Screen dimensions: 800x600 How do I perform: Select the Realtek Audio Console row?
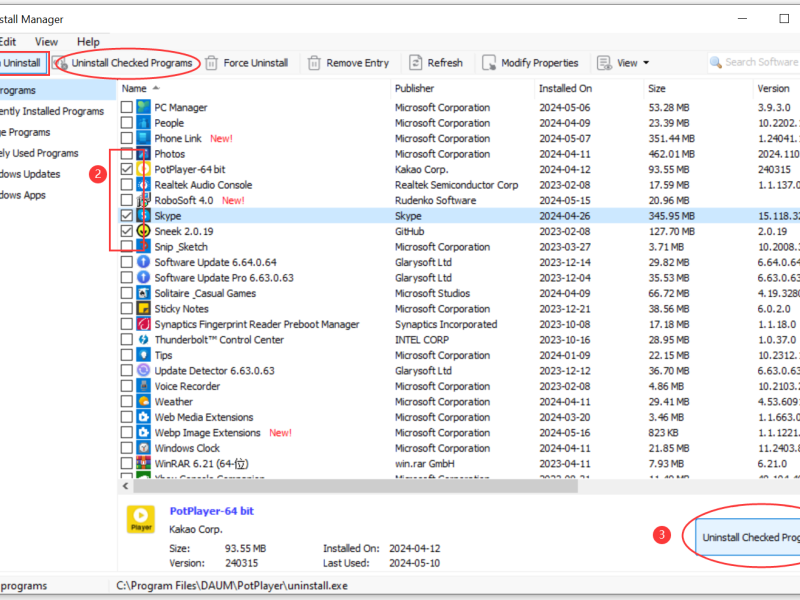tap(459, 185)
